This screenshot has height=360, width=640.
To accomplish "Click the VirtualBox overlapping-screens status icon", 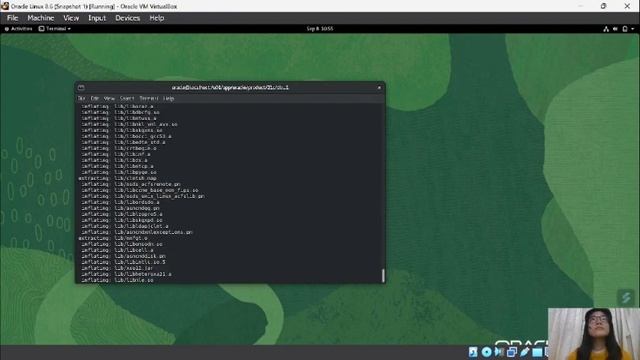I will (x=511, y=352).
